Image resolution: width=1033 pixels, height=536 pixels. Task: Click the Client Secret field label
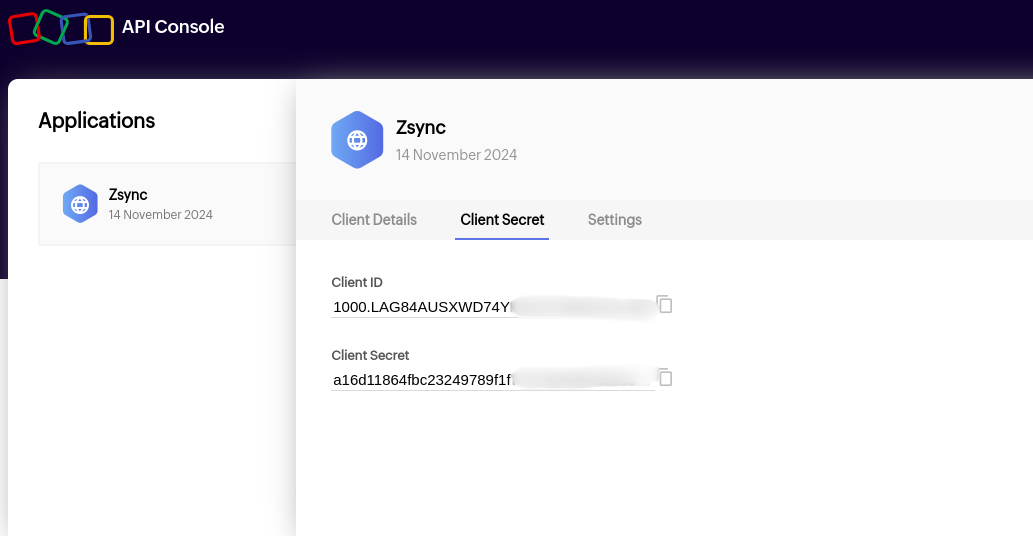370,355
